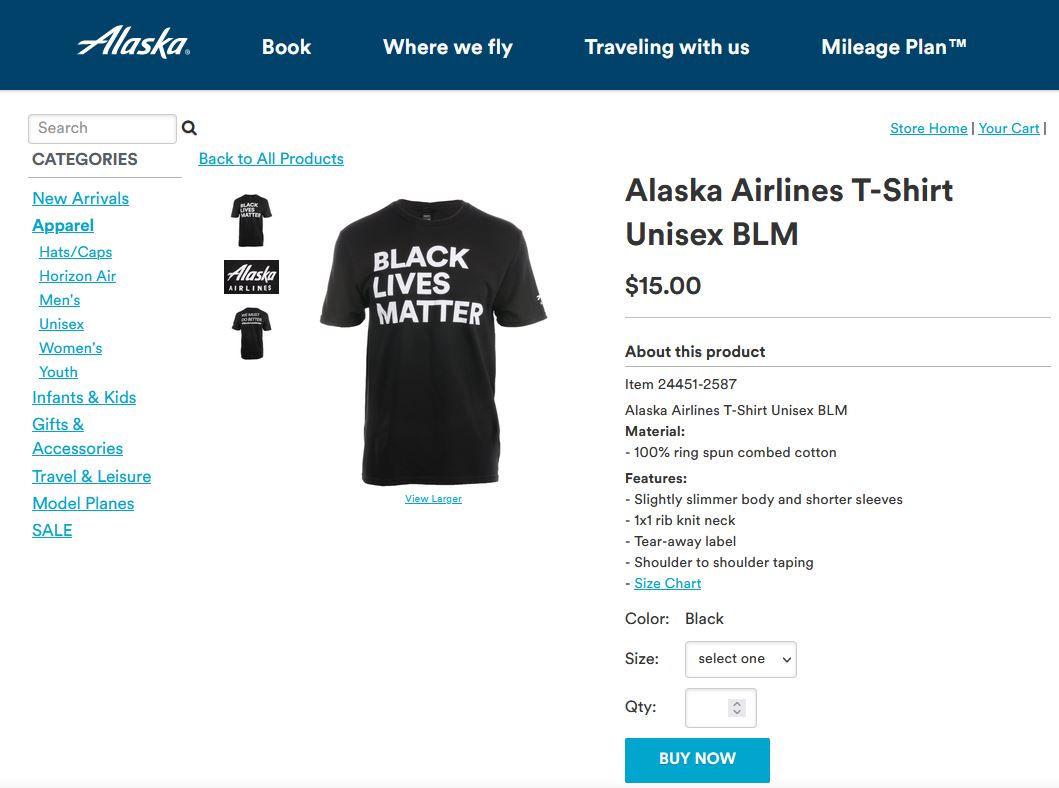Select the Alaska Airlines logo thumbnail
This screenshot has height=788, width=1059.
pos(251,277)
